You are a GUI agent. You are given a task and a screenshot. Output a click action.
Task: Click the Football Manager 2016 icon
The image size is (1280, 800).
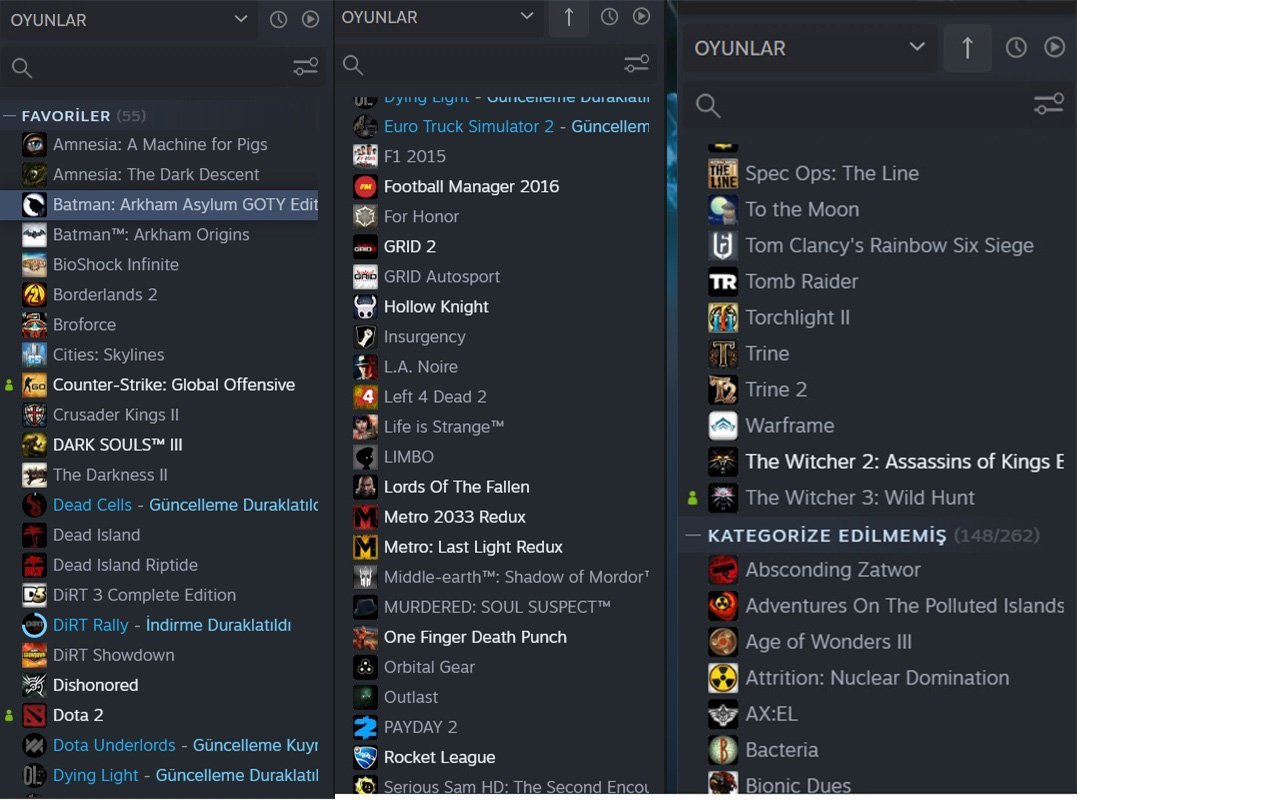(365, 187)
